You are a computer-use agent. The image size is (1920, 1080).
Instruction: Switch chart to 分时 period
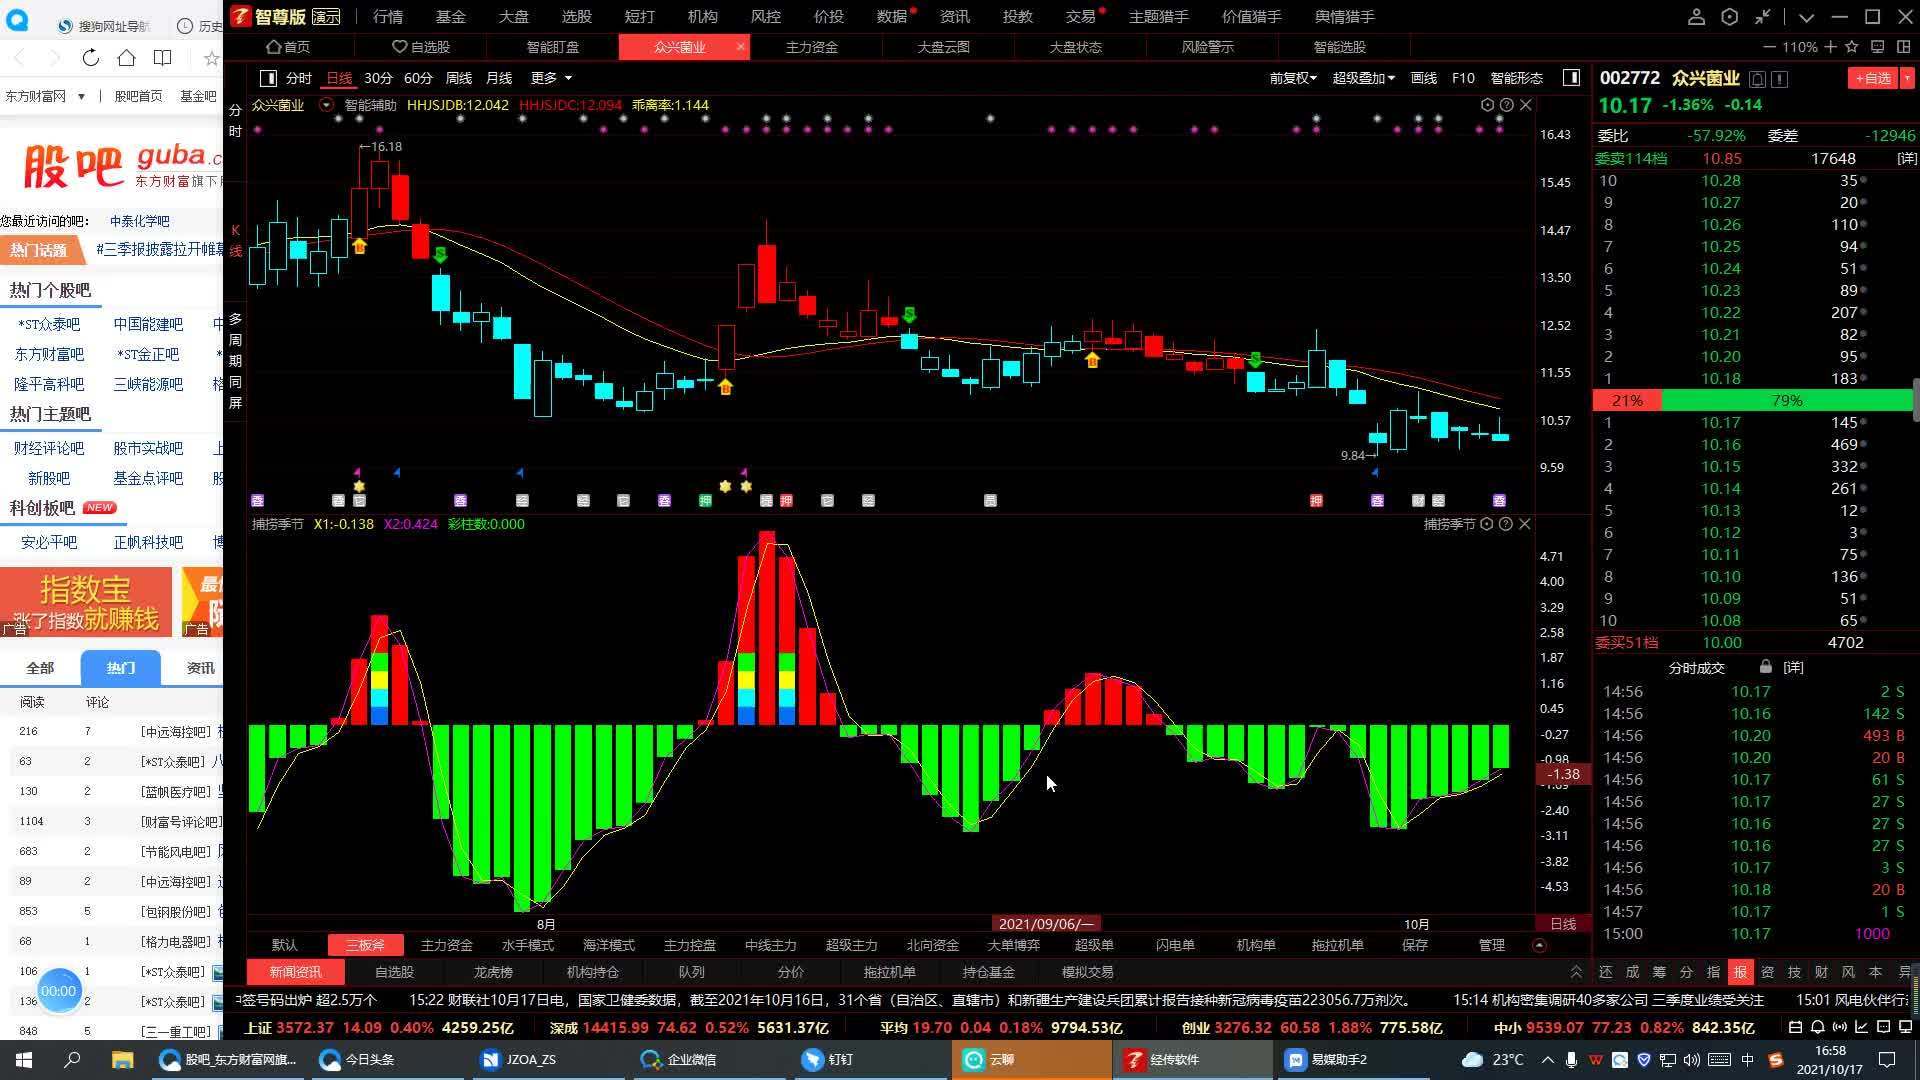(x=298, y=78)
